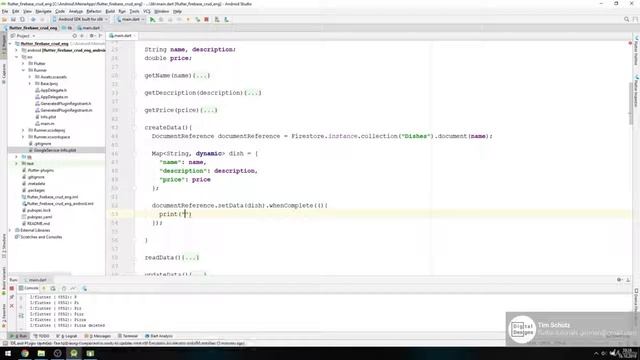Open the Project view type dropdown
Screen dimensions: 640x360
coord(23,36)
